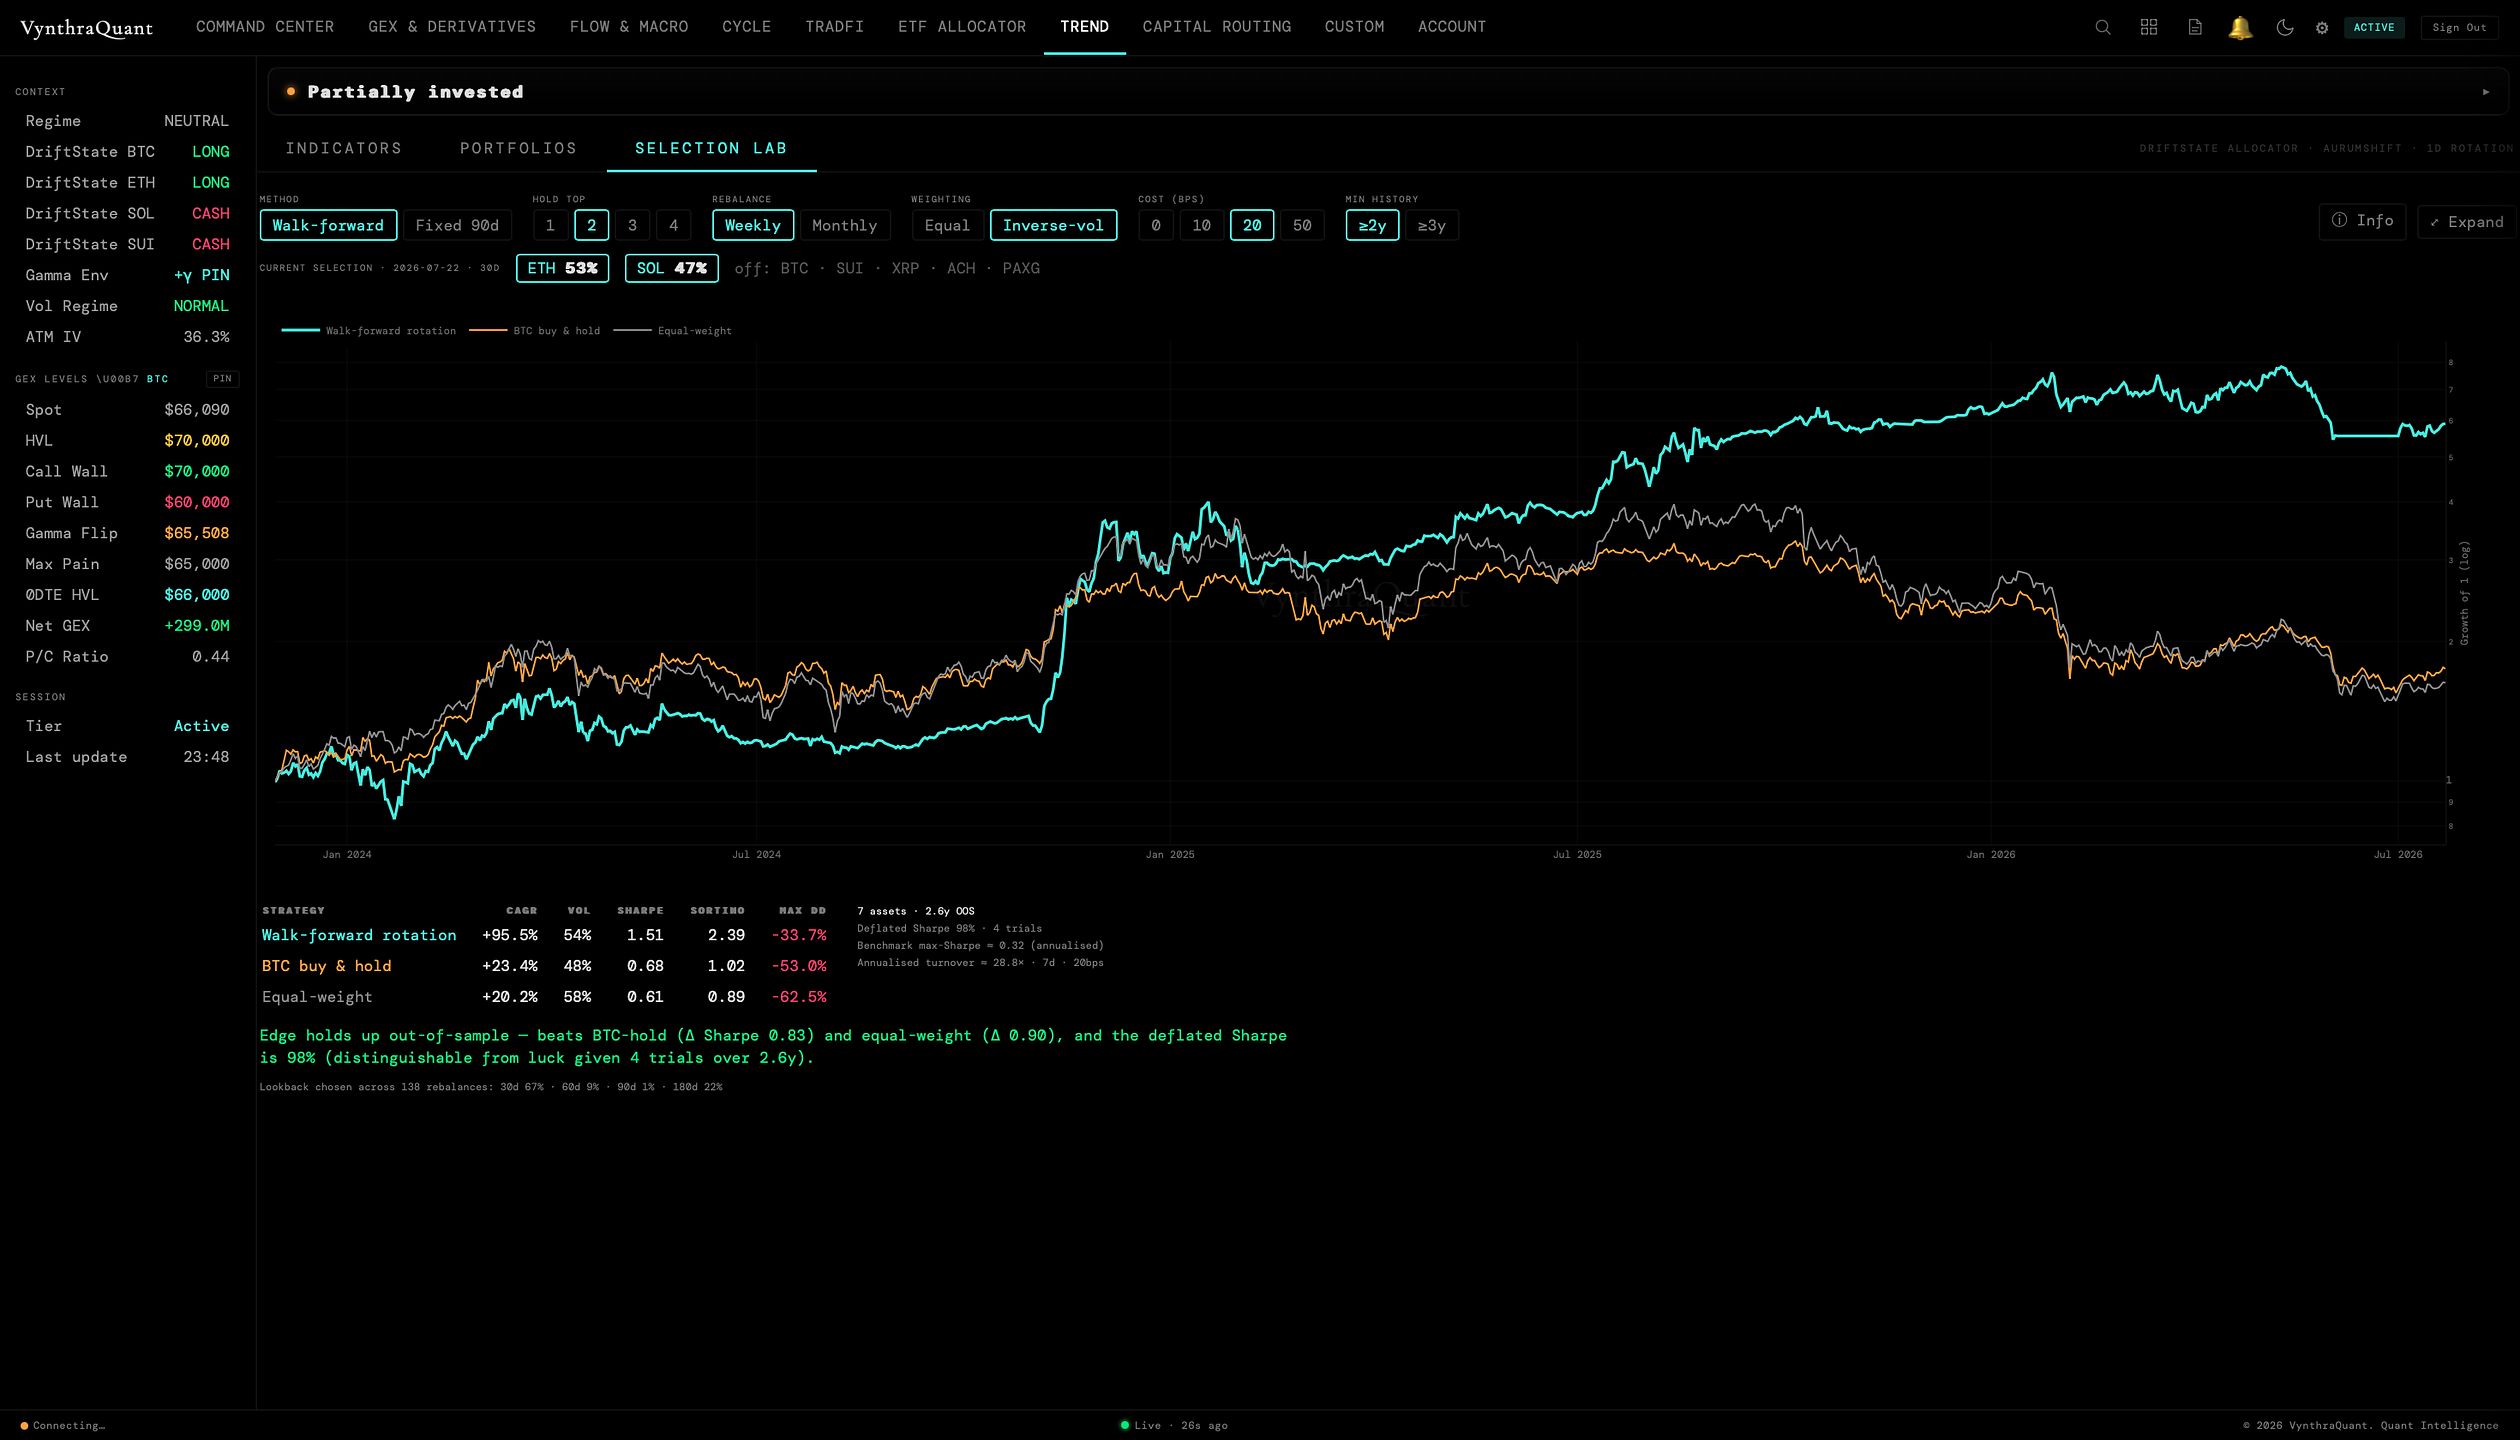The width and height of the screenshot is (2520, 1440).
Task: Open Selection Lab tab
Action: 711,148
